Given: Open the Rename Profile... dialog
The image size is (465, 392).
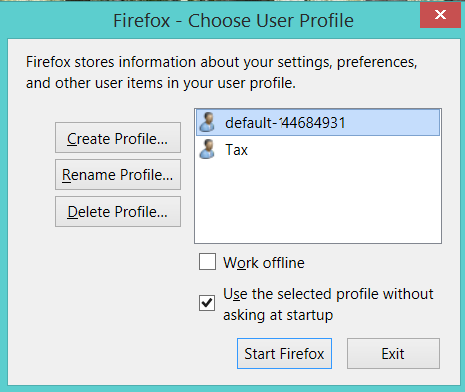Looking at the screenshot, I should point(118,174).
